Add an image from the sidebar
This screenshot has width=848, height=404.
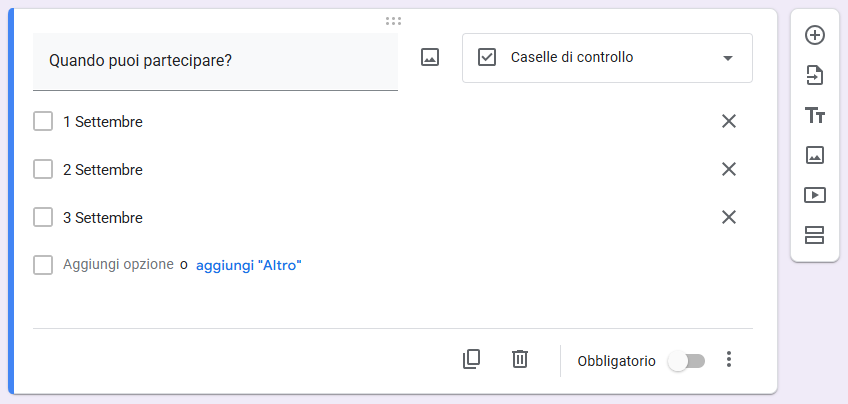pos(815,155)
